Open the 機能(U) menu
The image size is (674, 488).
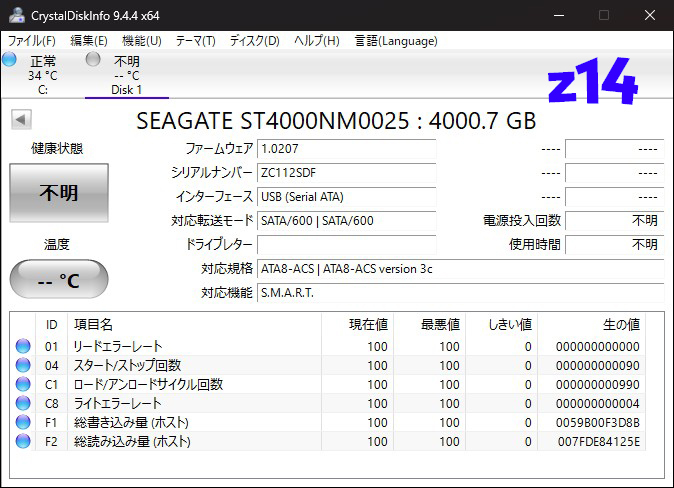pos(141,41)
